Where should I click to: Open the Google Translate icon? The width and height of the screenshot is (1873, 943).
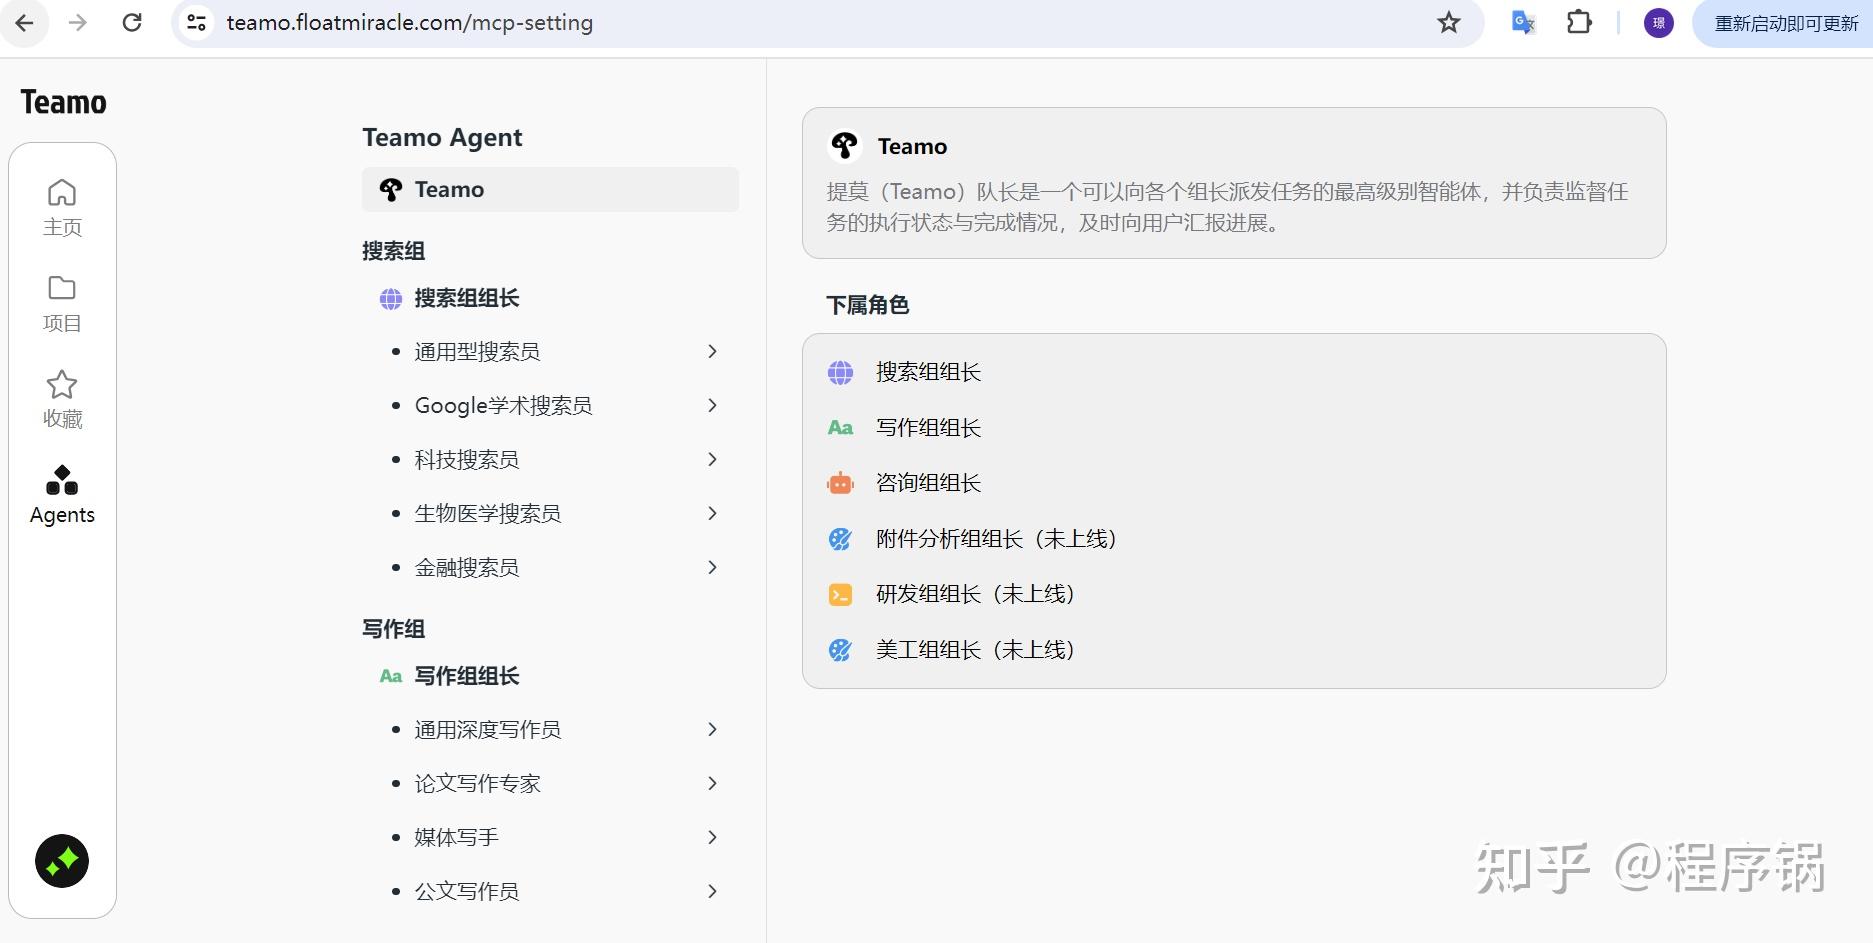(x=1523, y=23)
